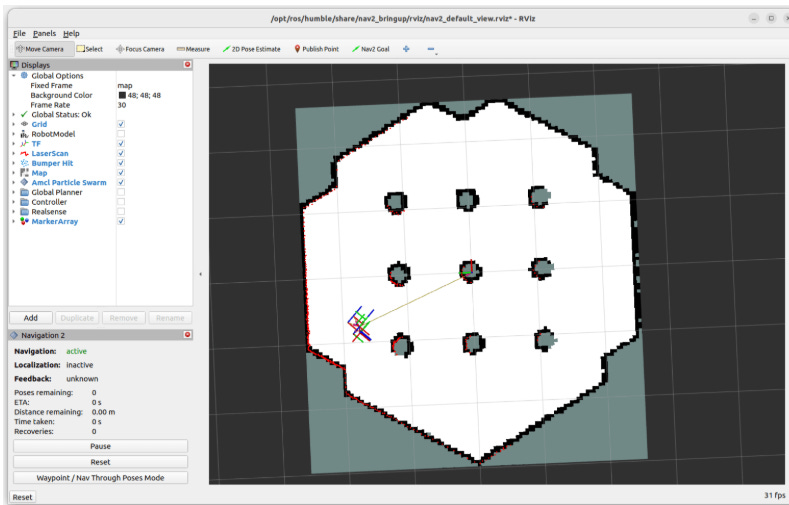Select the Publish Point tool
Image resolution: width=789 pixels, height=505 pixels.
pyautogui.click(x=317, y=49)
